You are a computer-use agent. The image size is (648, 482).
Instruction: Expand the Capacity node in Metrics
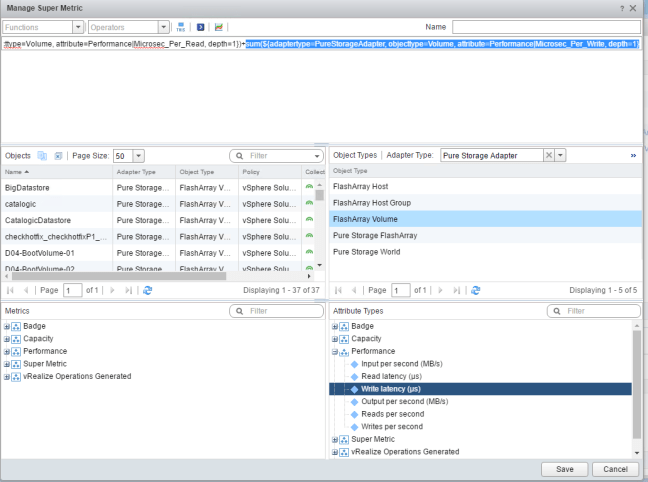[x=8, y=339]
